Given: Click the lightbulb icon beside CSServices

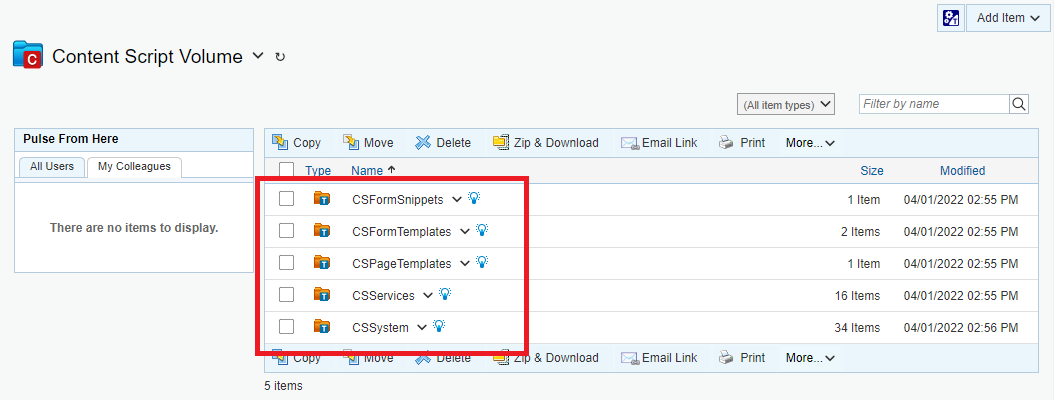Looking at the screenshot, I should click(445, 294).
